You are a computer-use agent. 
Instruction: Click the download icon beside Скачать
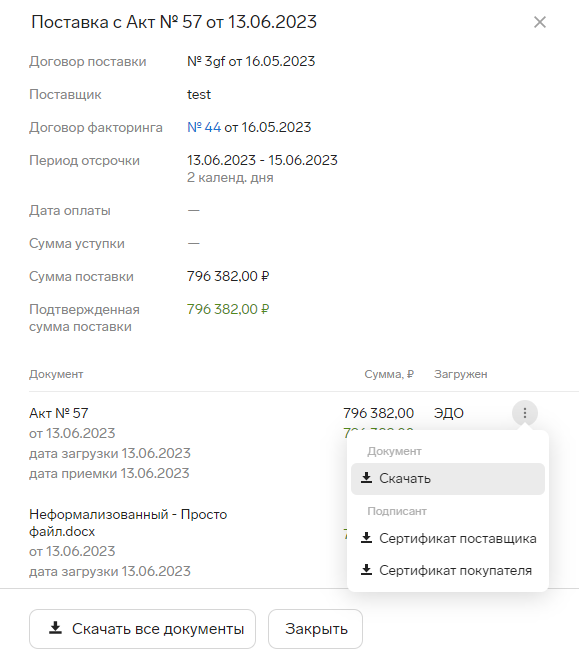pyautogui.click(x=366, y=478)
